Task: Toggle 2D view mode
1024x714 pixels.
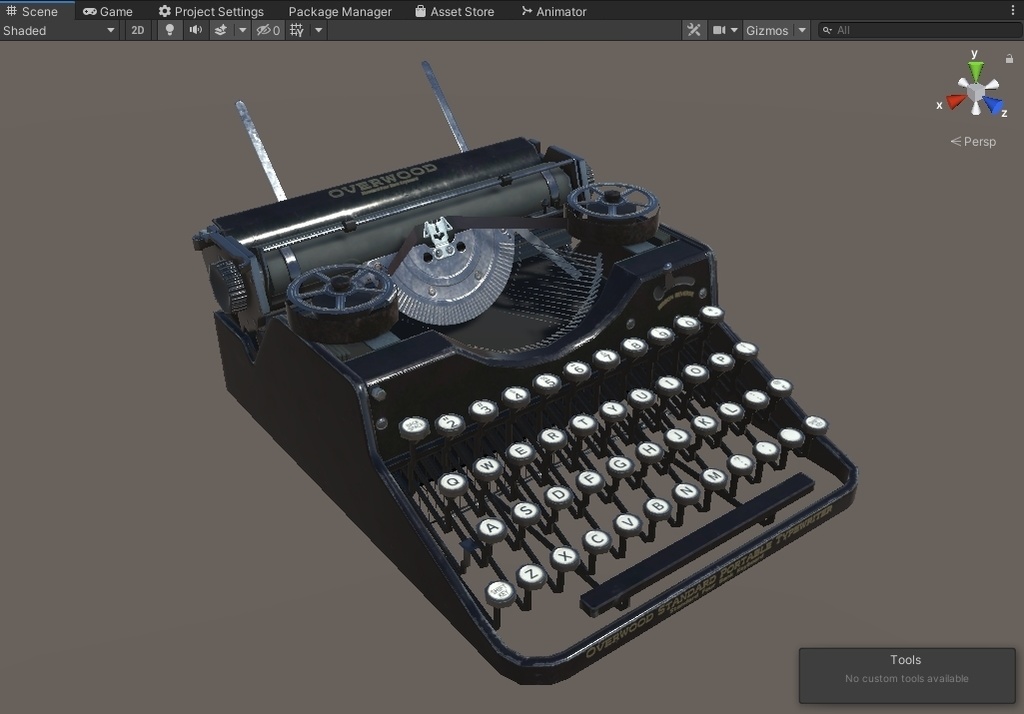Action: click(138, 30)
